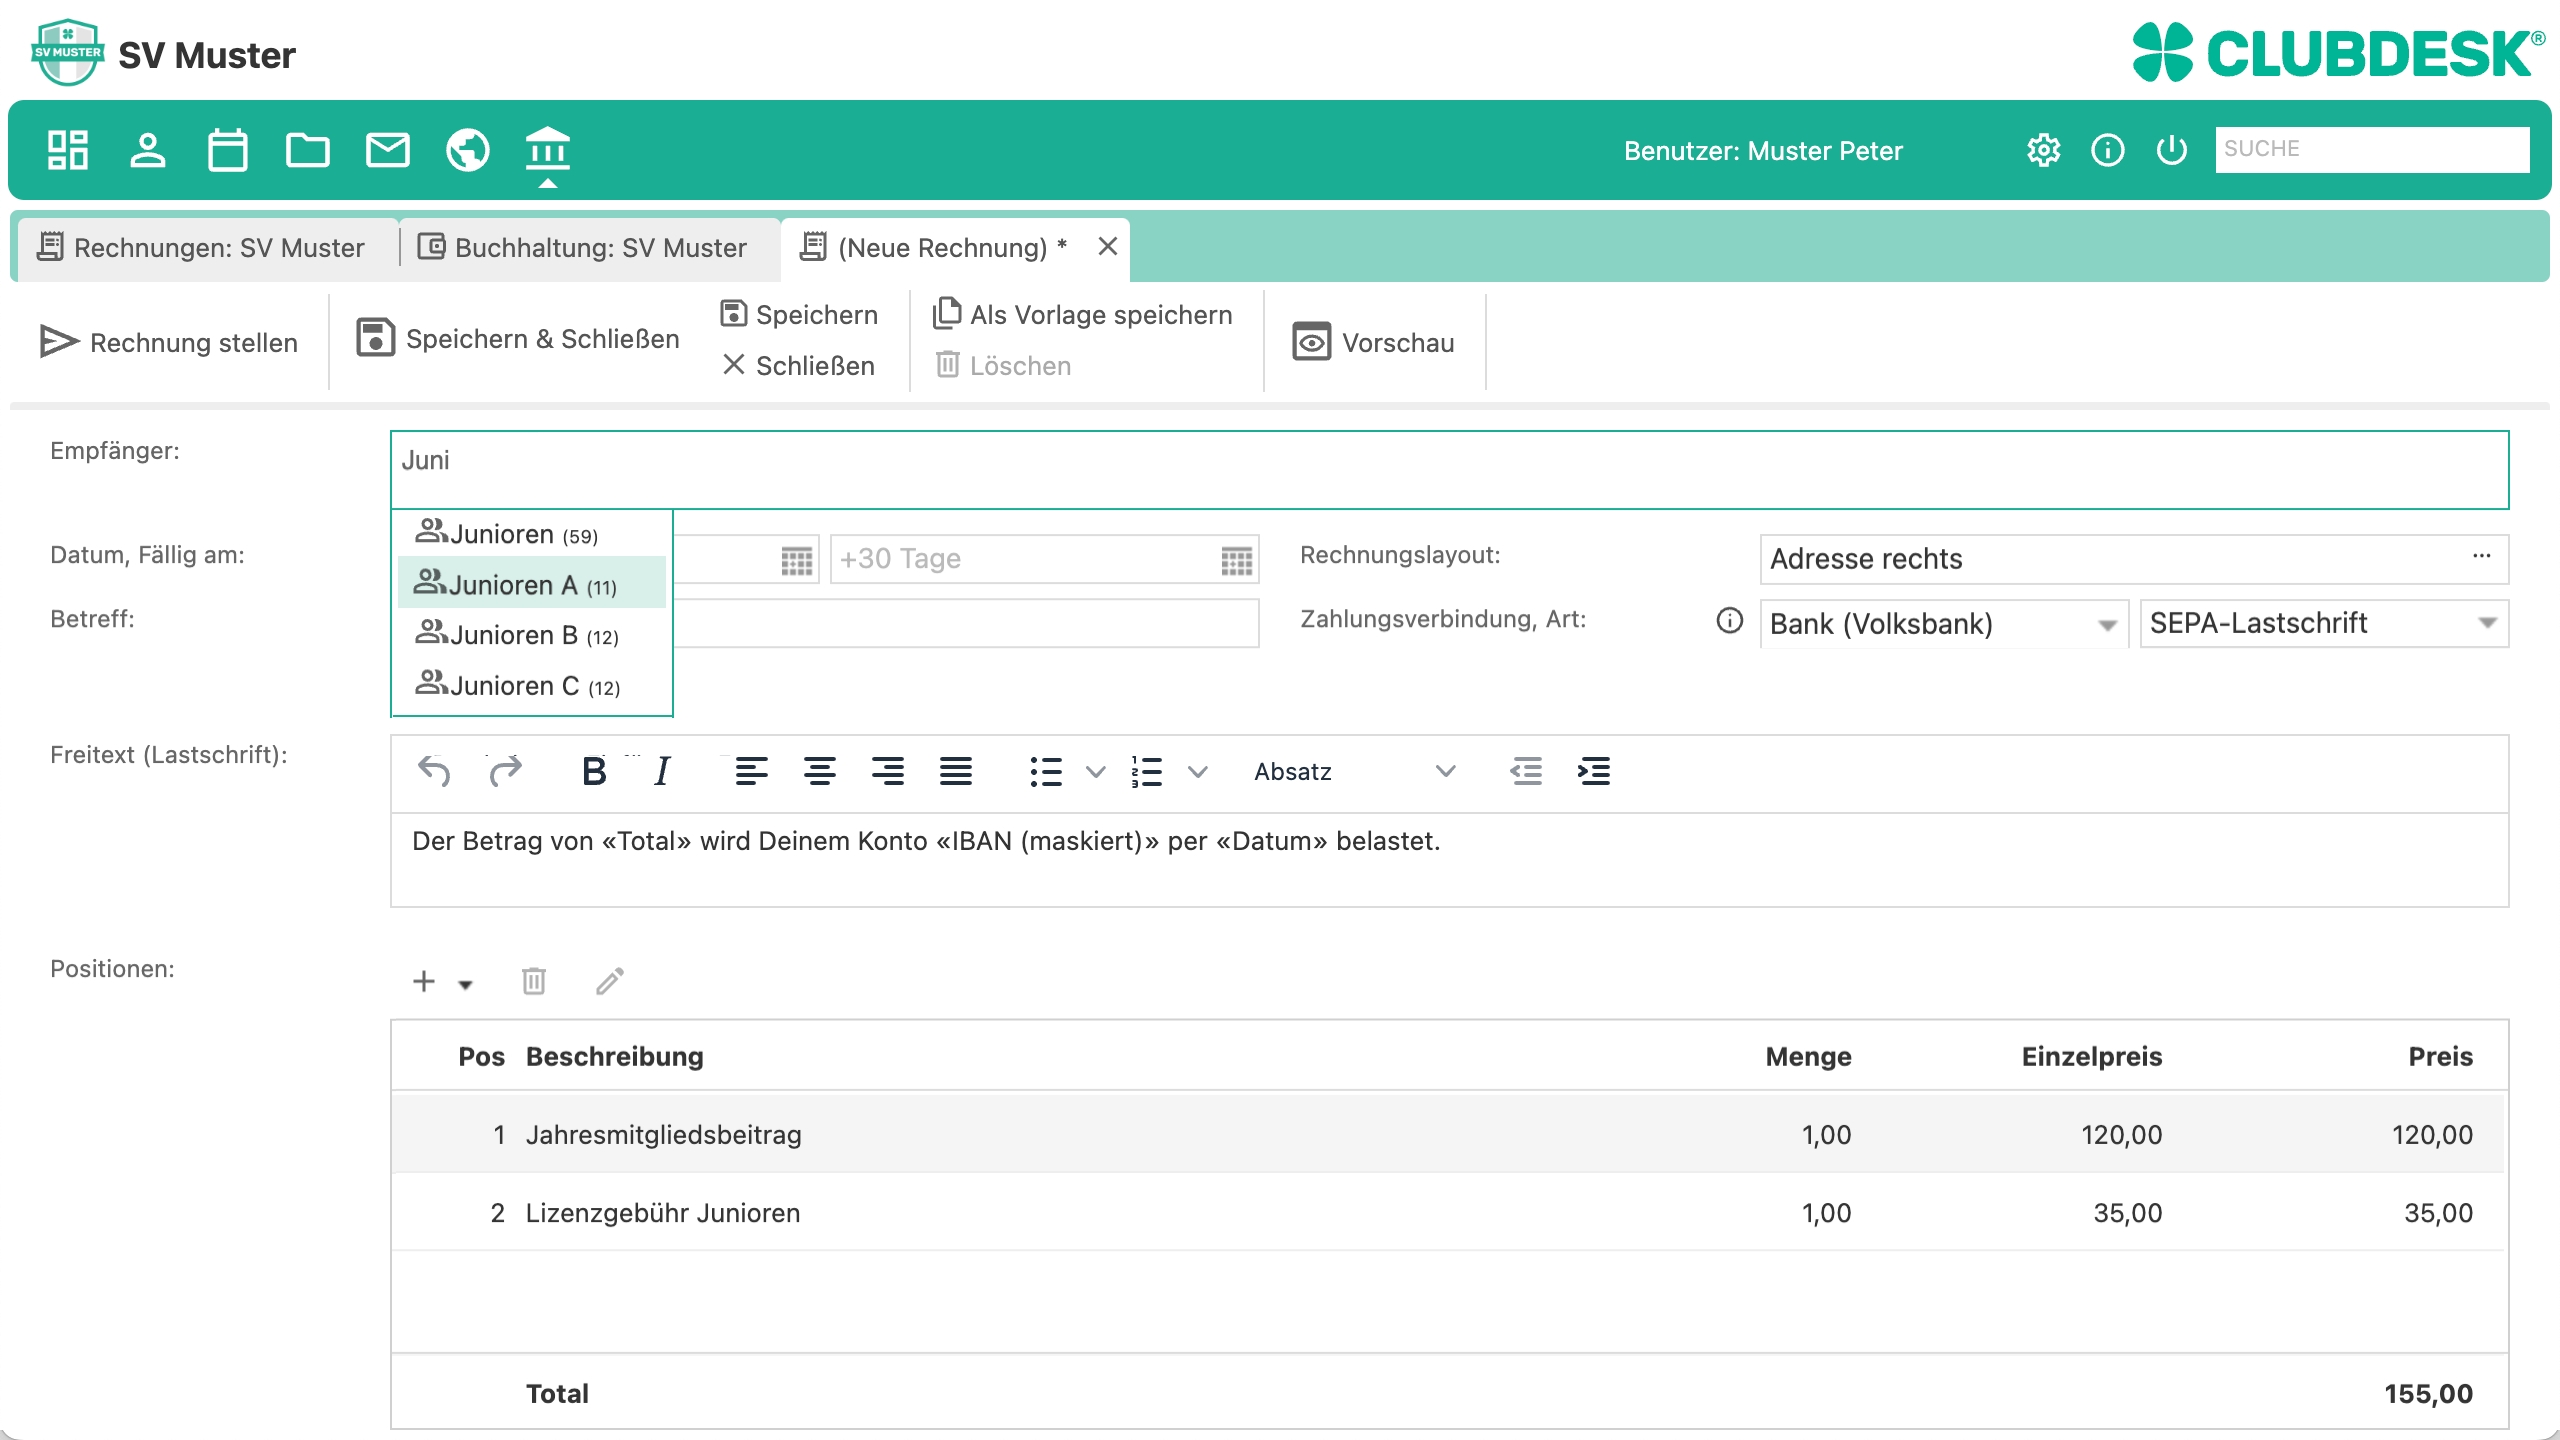
Task: Toggle italic formatting in editor
Action: pyautogui.click(x=661, y=771)
